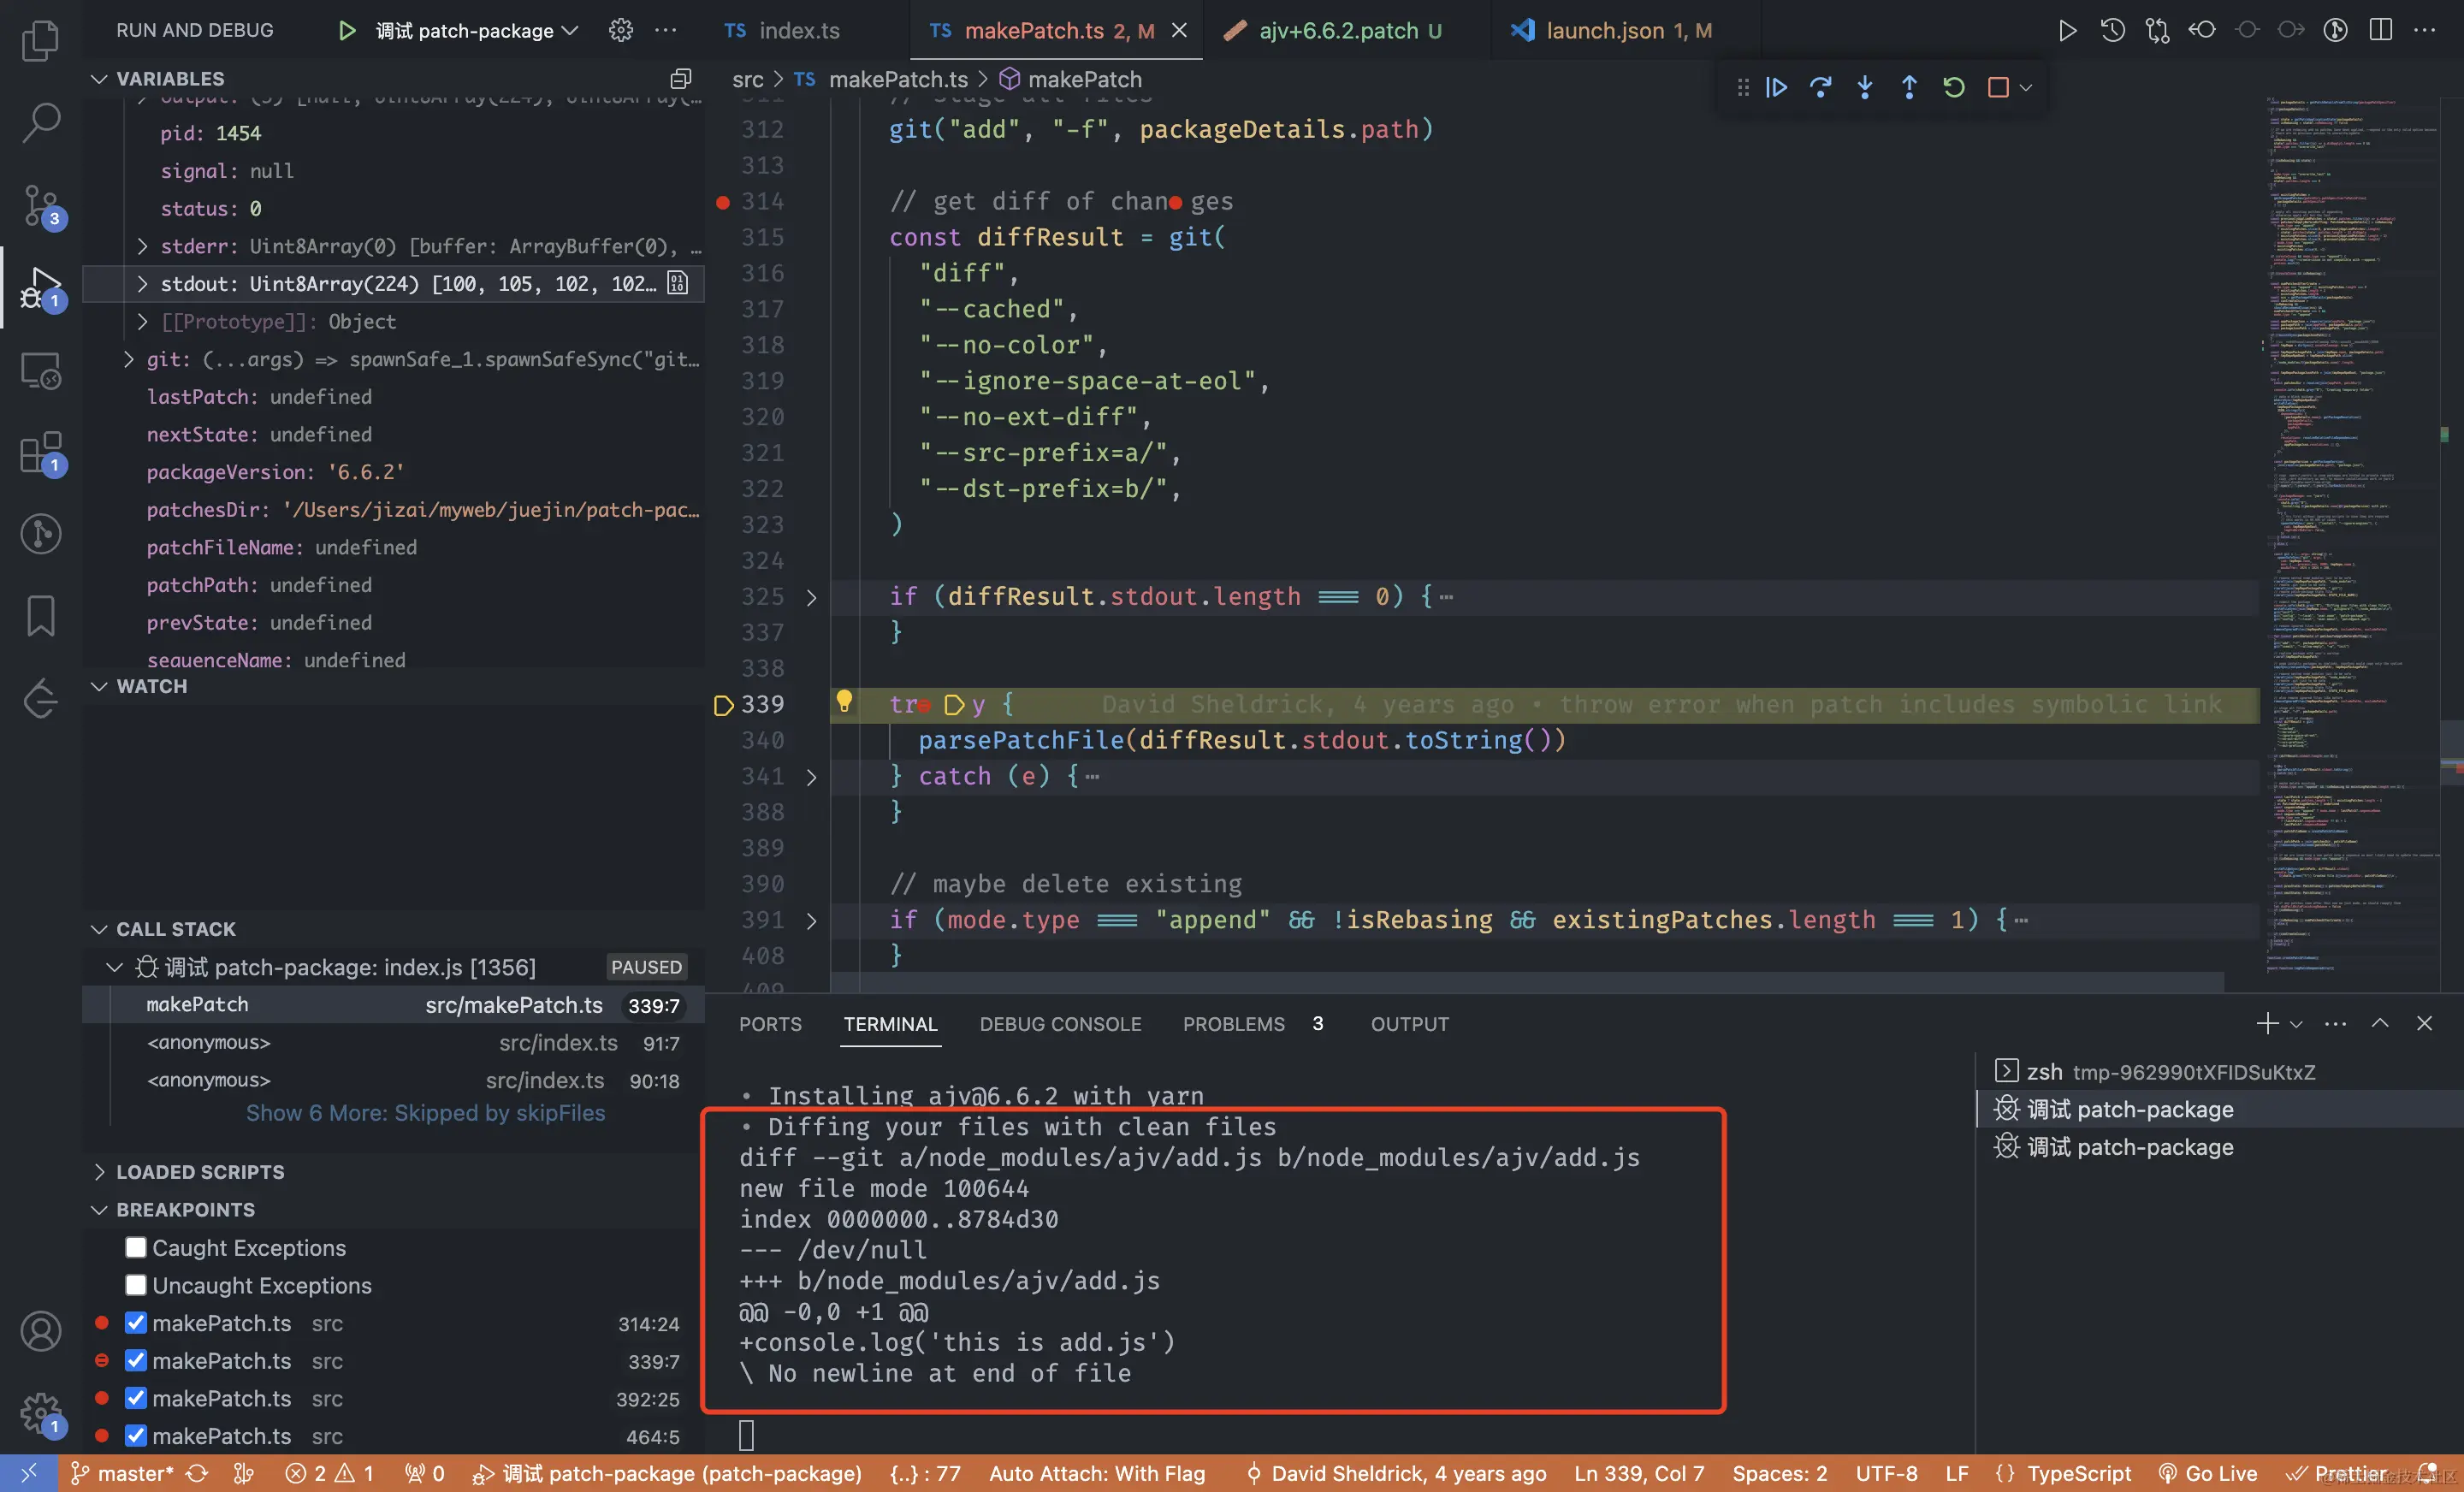
Task: Click Show 6 More skipped frames link
Action: pos(425,1113)
